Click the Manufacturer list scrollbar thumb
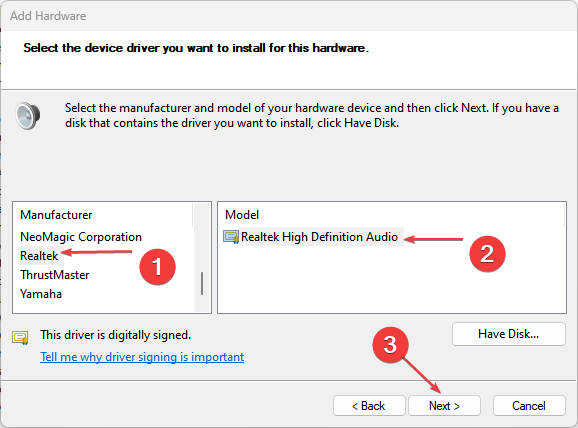 (202, 283)
